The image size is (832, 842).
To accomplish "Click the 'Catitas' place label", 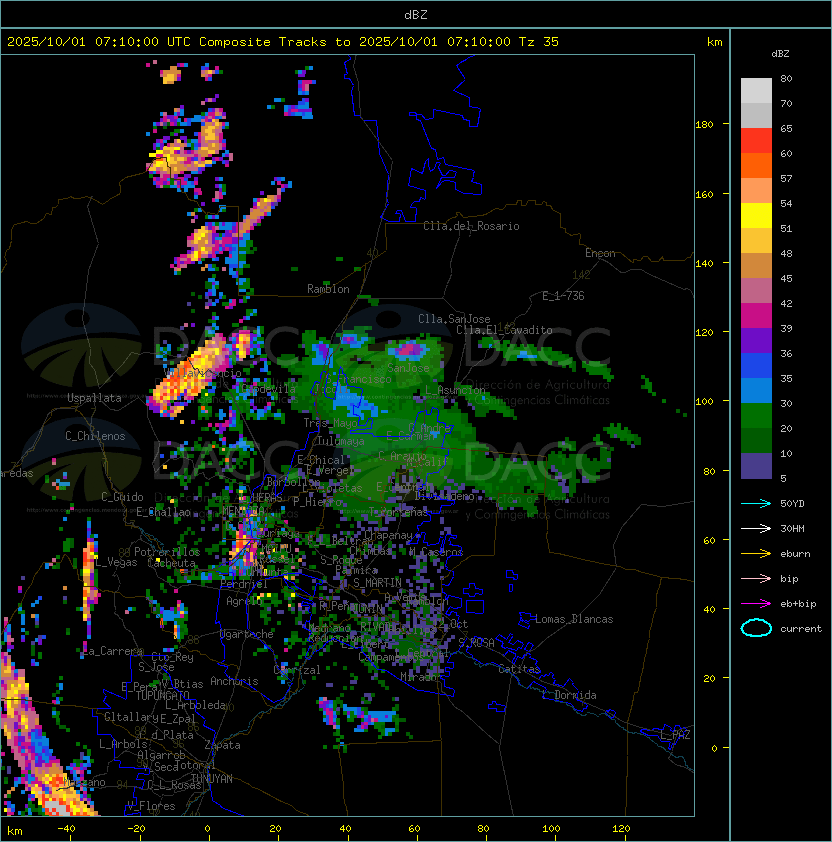I will [519, 669].
